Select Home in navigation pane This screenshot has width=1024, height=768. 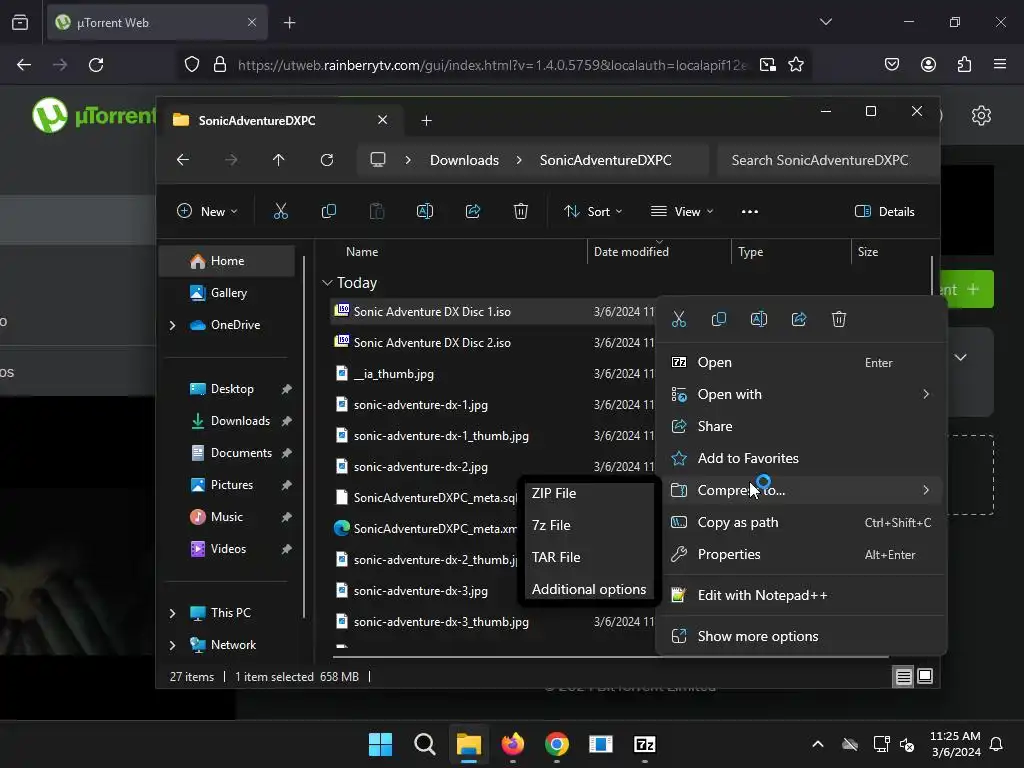[x=227, y=261]
